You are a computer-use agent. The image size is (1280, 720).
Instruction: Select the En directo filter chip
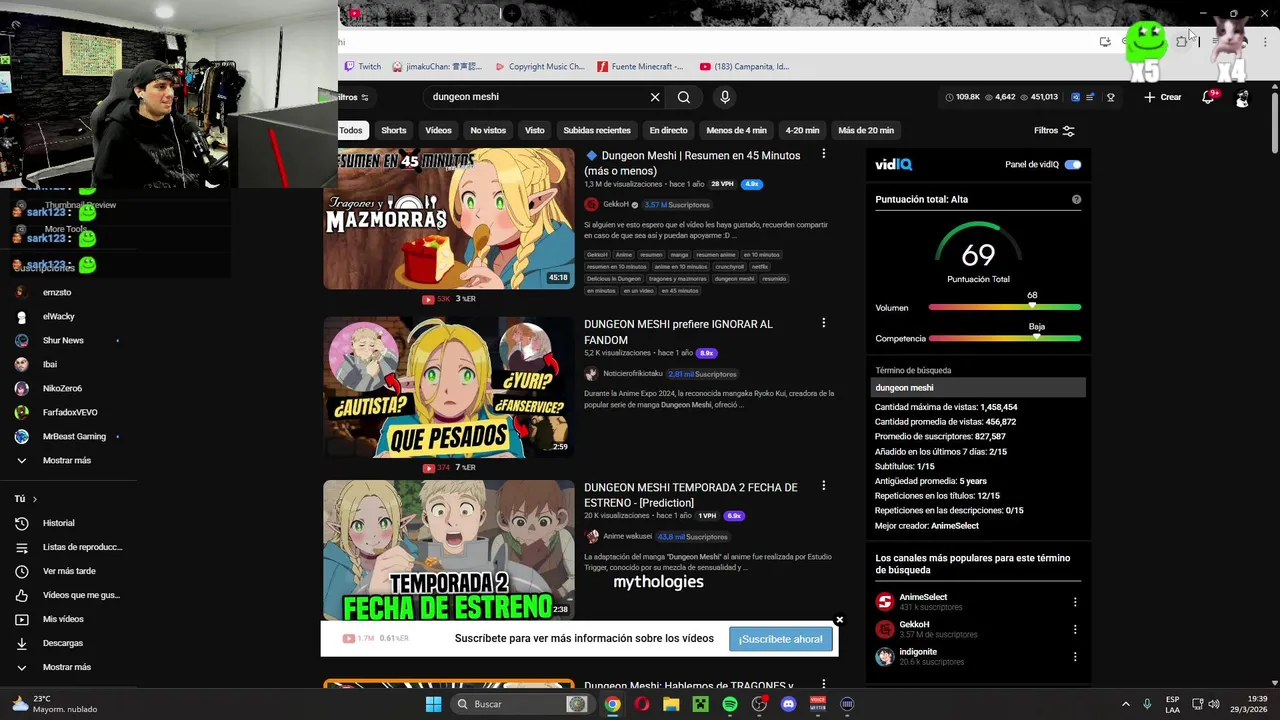pos(668,130)
